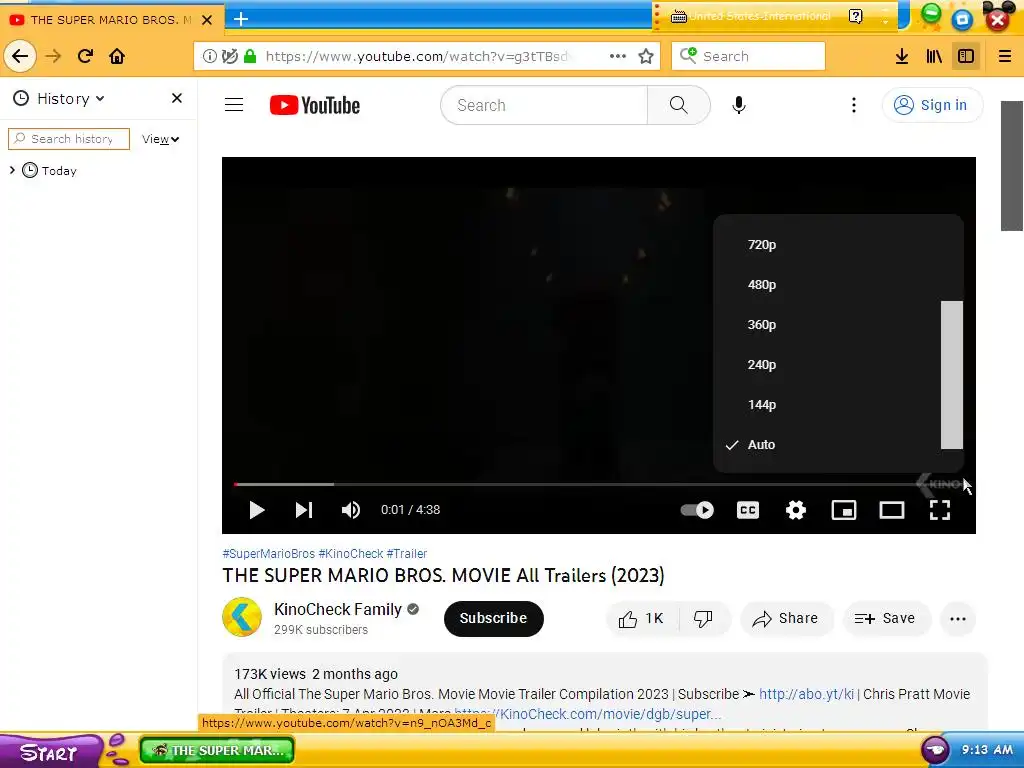1024x768 pixels.
Task: Enter full screen mode
Action: [940, 510]
